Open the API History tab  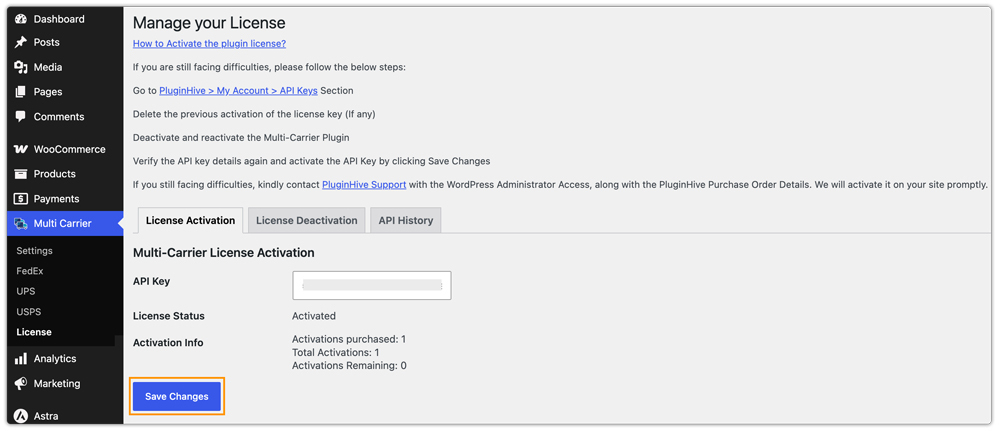coord(406,221)
